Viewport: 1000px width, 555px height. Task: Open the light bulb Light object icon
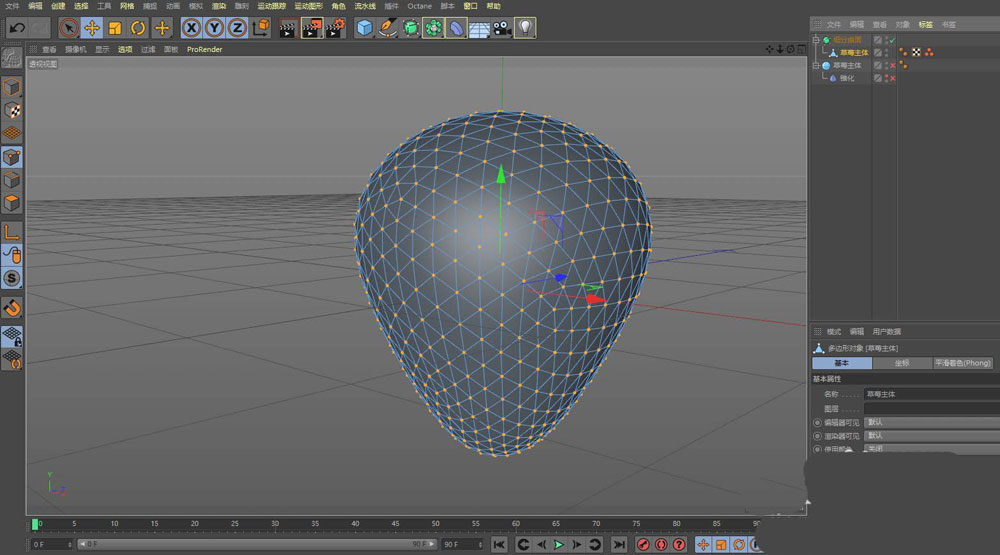pos(524,28)
